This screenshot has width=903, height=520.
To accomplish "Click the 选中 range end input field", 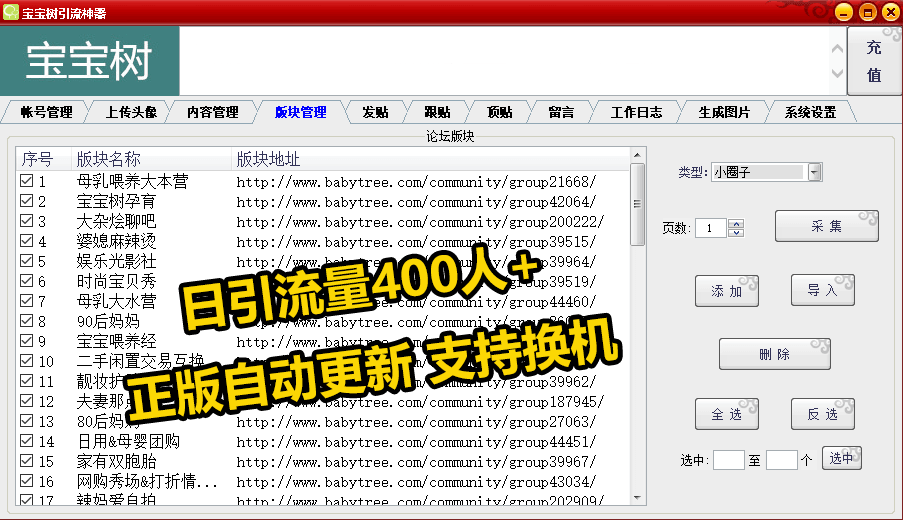I will click(781, 460).
